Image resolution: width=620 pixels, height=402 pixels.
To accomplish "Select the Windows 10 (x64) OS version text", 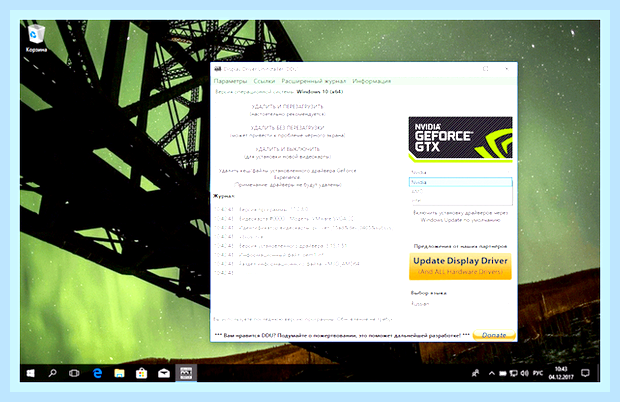I will tap(319, 92).
